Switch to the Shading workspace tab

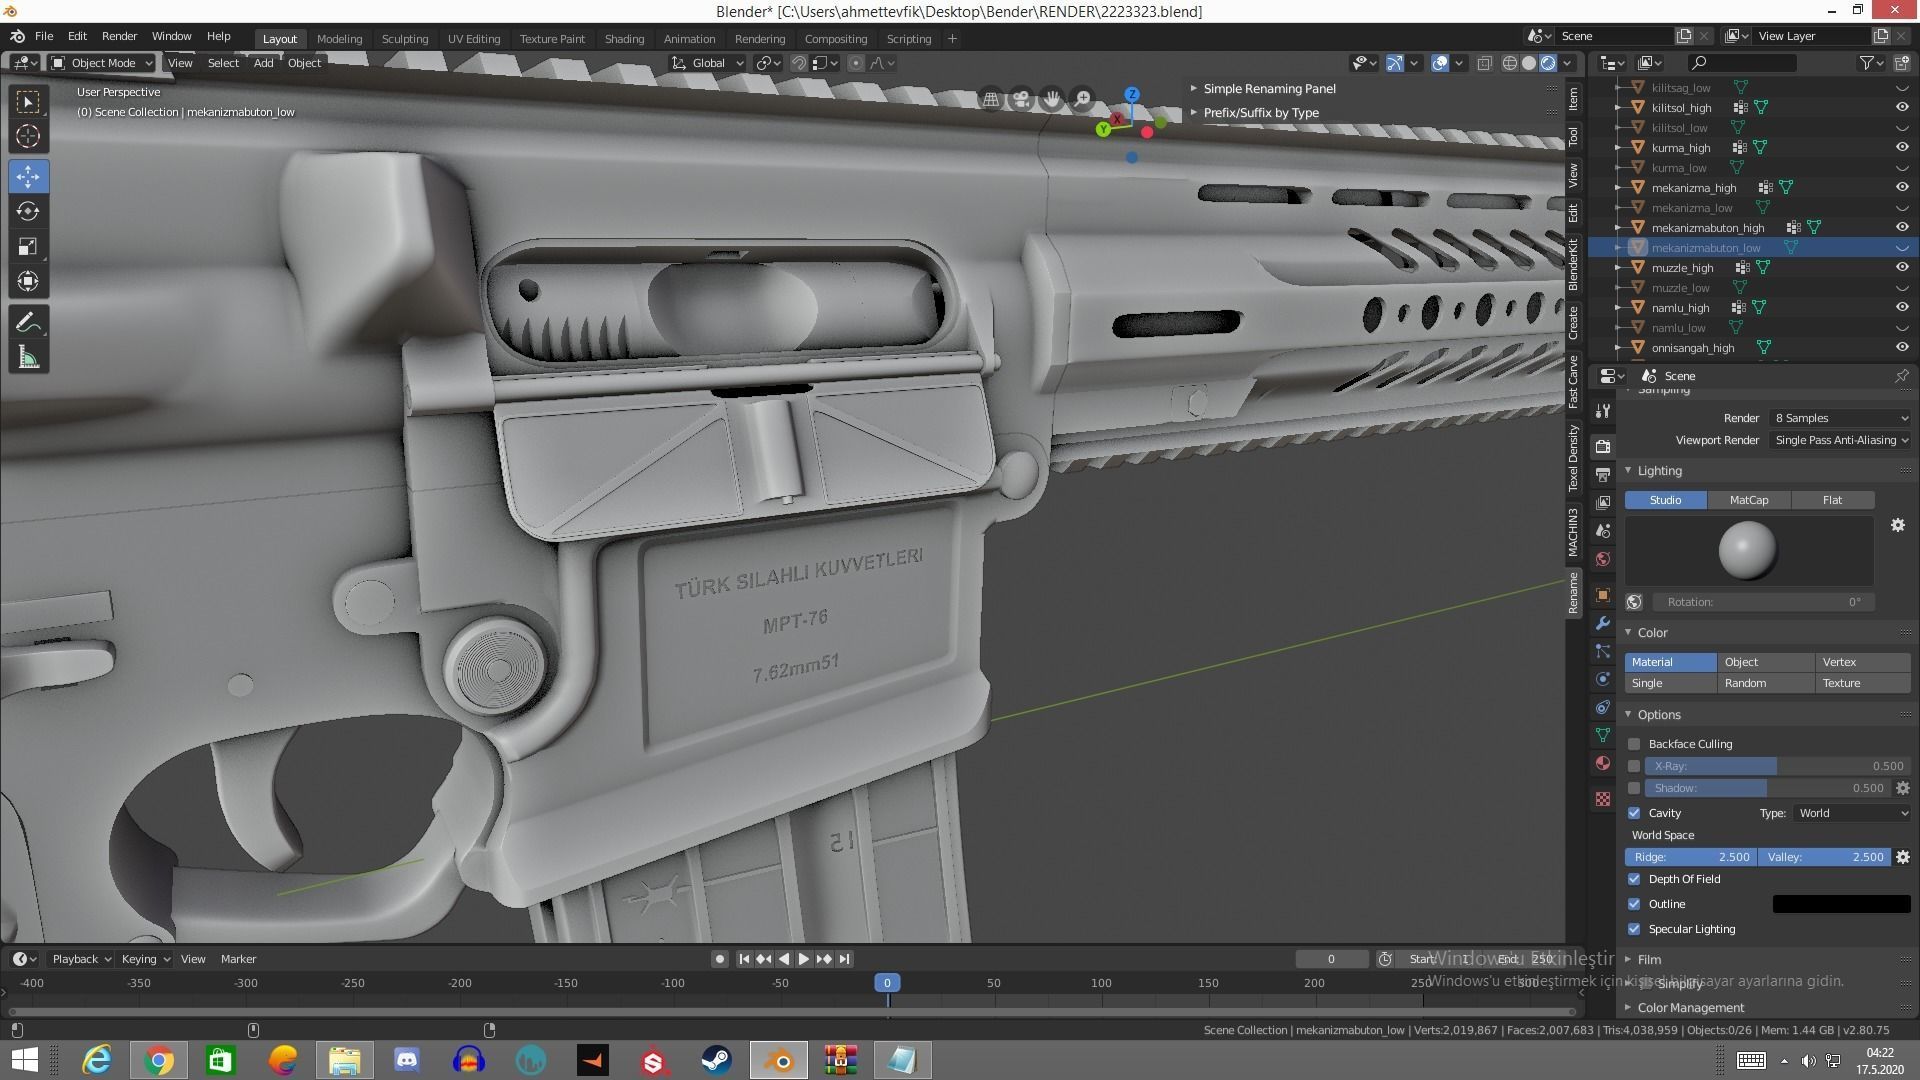point(624,39)
